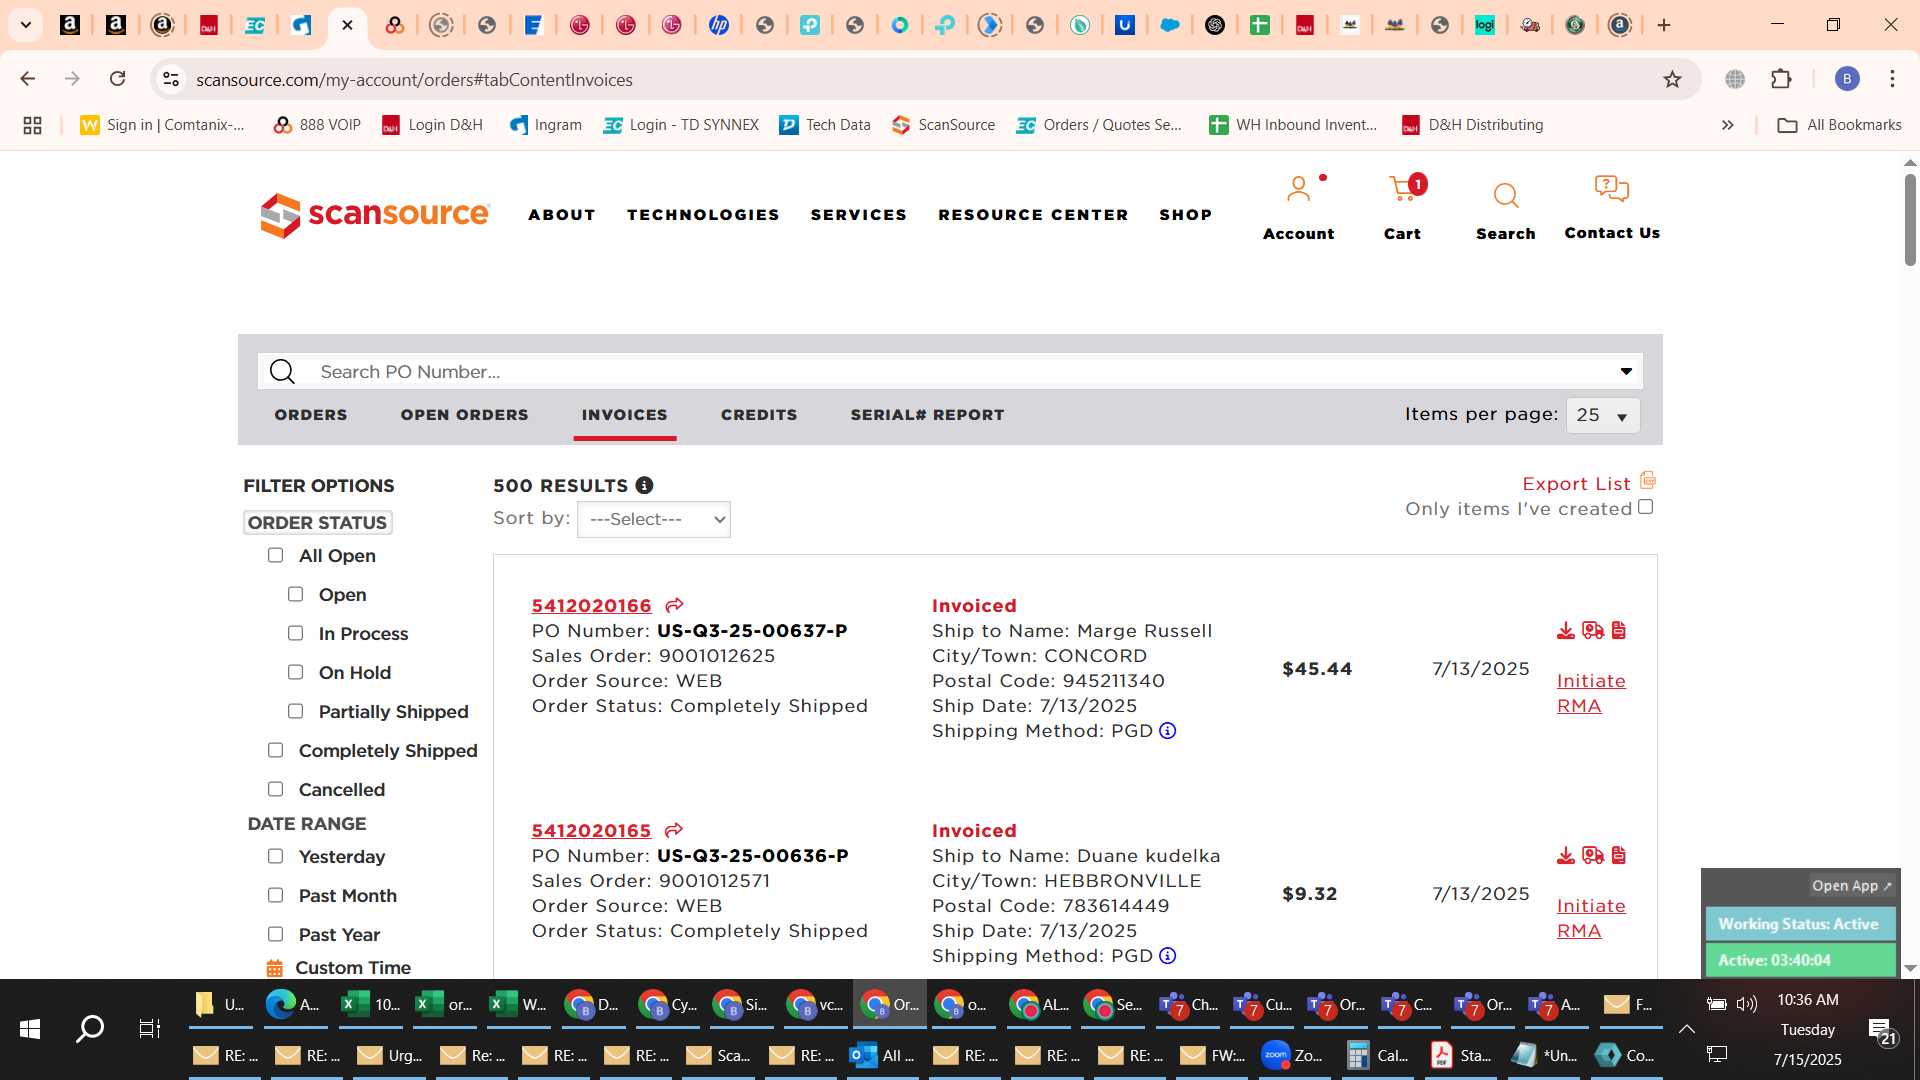Click Open App button in status widget
Image resolution: width=1920 pixels, height=1080 pixels.
click(x=1852, y=886)
